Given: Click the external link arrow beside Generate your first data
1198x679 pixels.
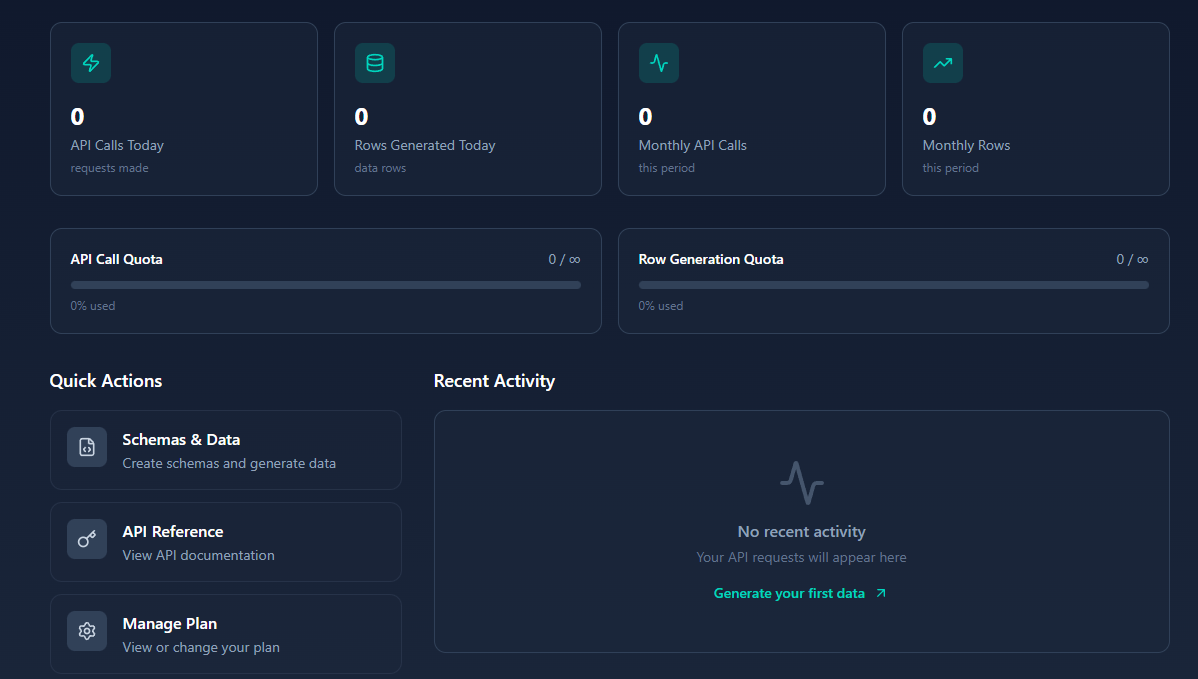Looking at the screenshot, I should [x=879, y=593].
